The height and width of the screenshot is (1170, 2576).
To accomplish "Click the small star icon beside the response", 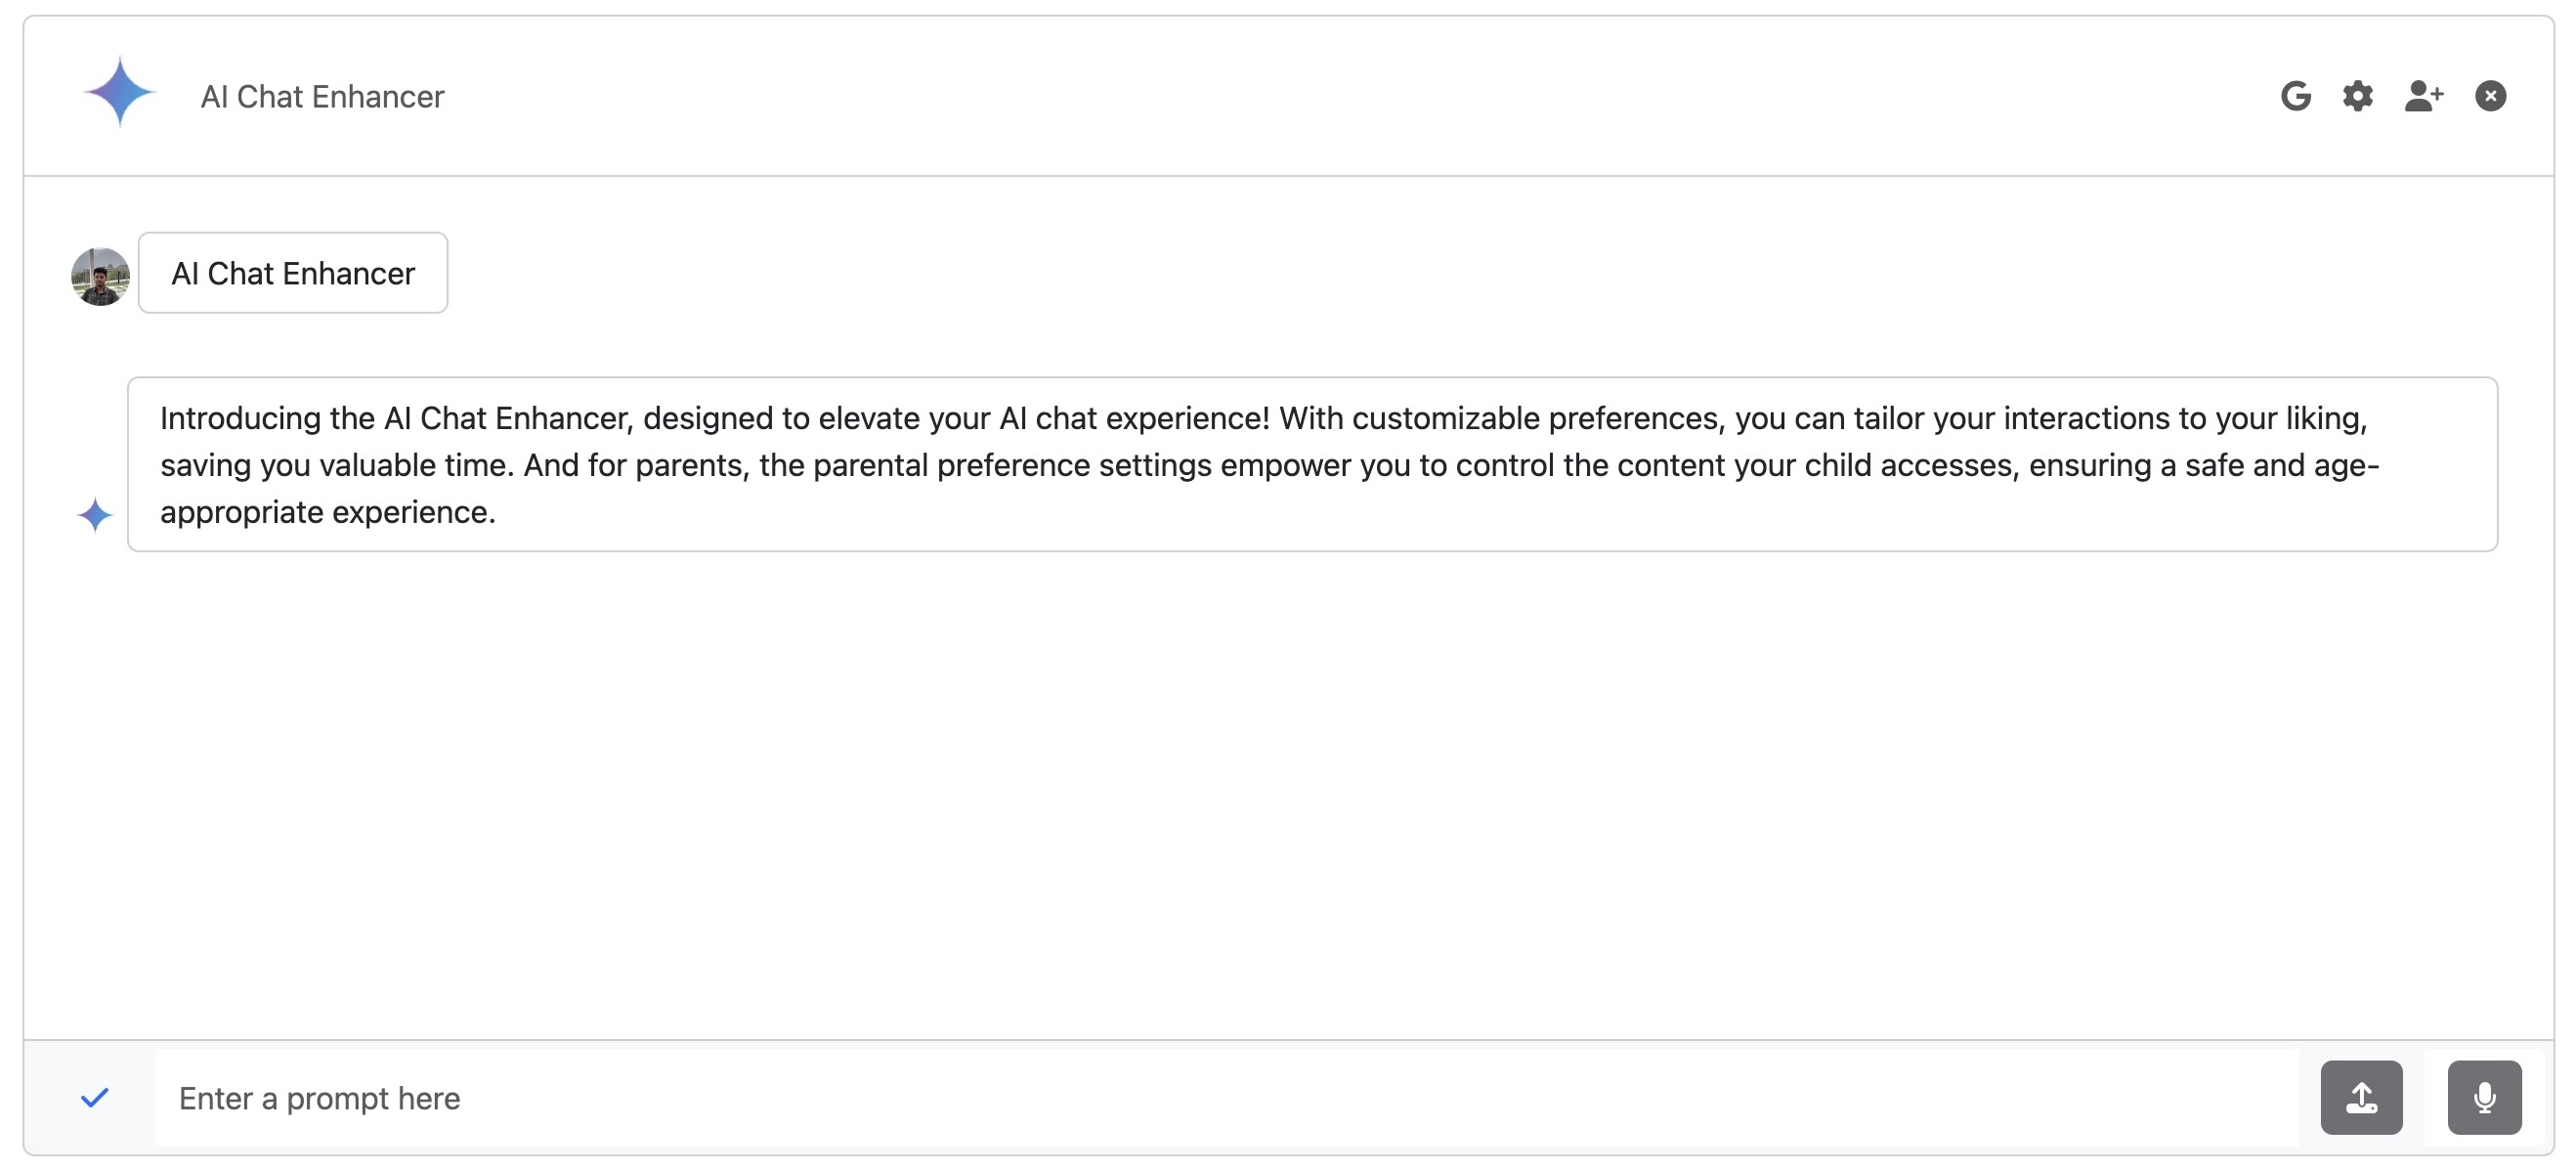I will (95, 515).
